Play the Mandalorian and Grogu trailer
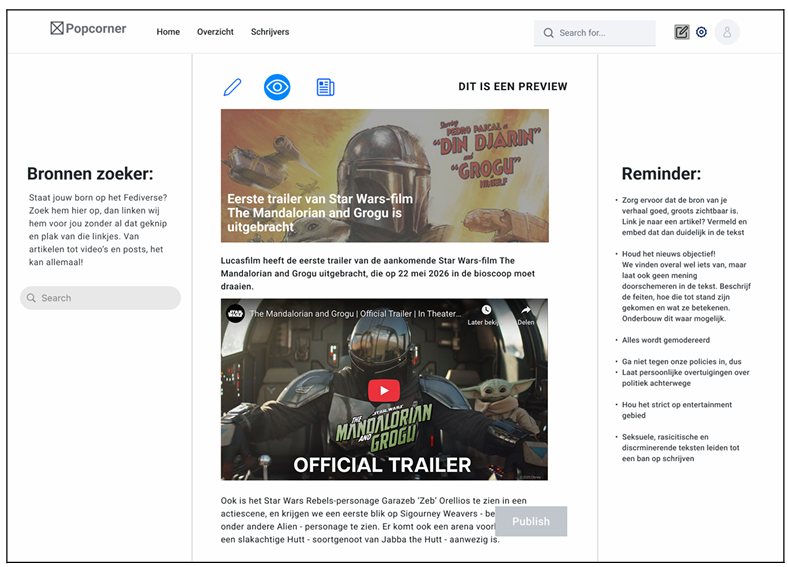 click(384, 391)
